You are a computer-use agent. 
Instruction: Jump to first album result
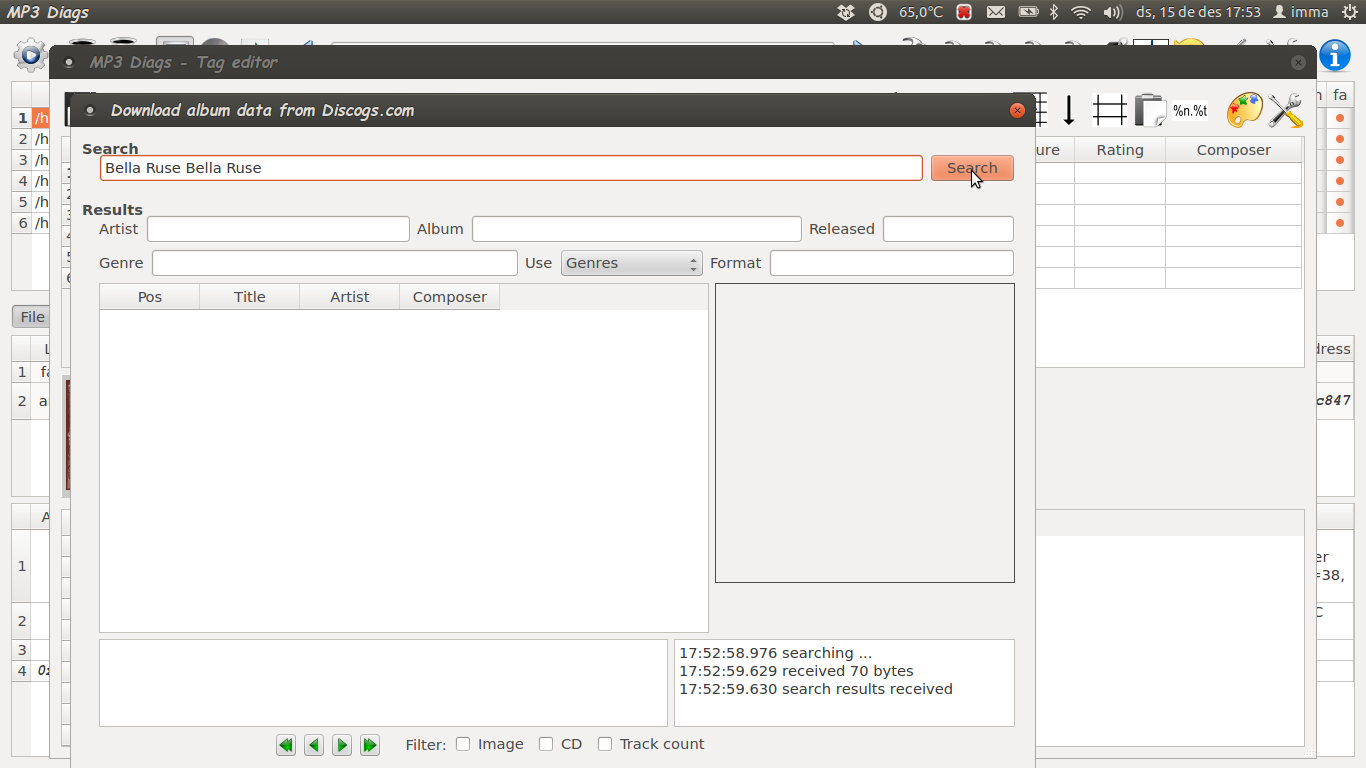286,745
